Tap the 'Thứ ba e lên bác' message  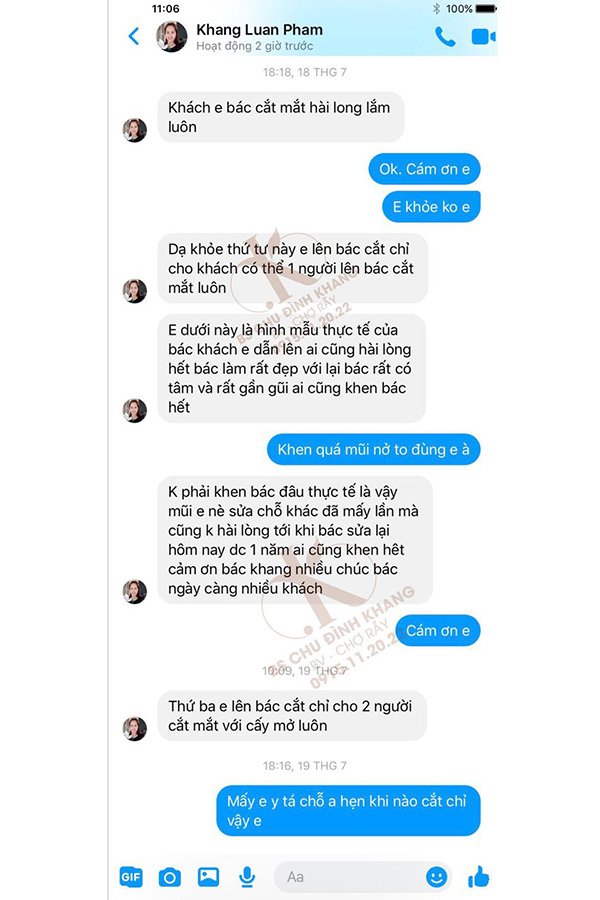click(292, 716)
